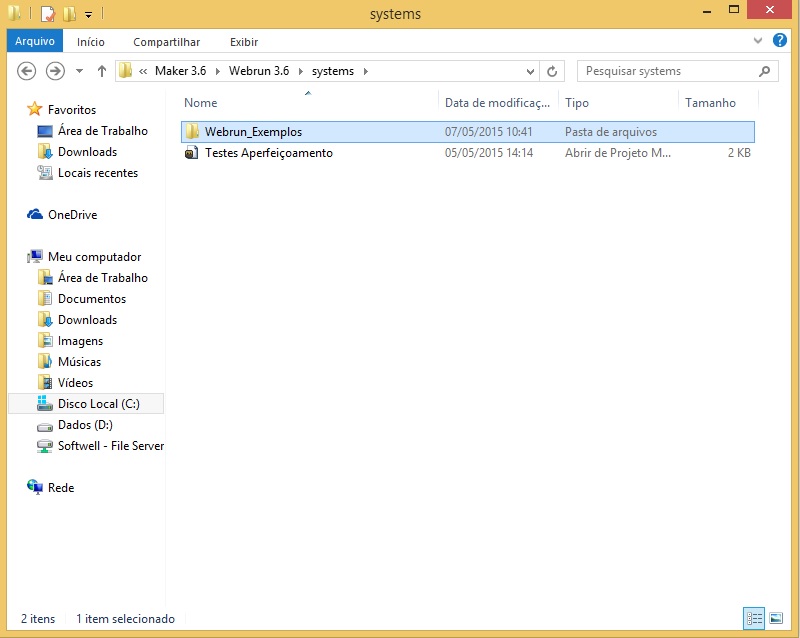Click the Forward navigation arrow

pos(55,71)
